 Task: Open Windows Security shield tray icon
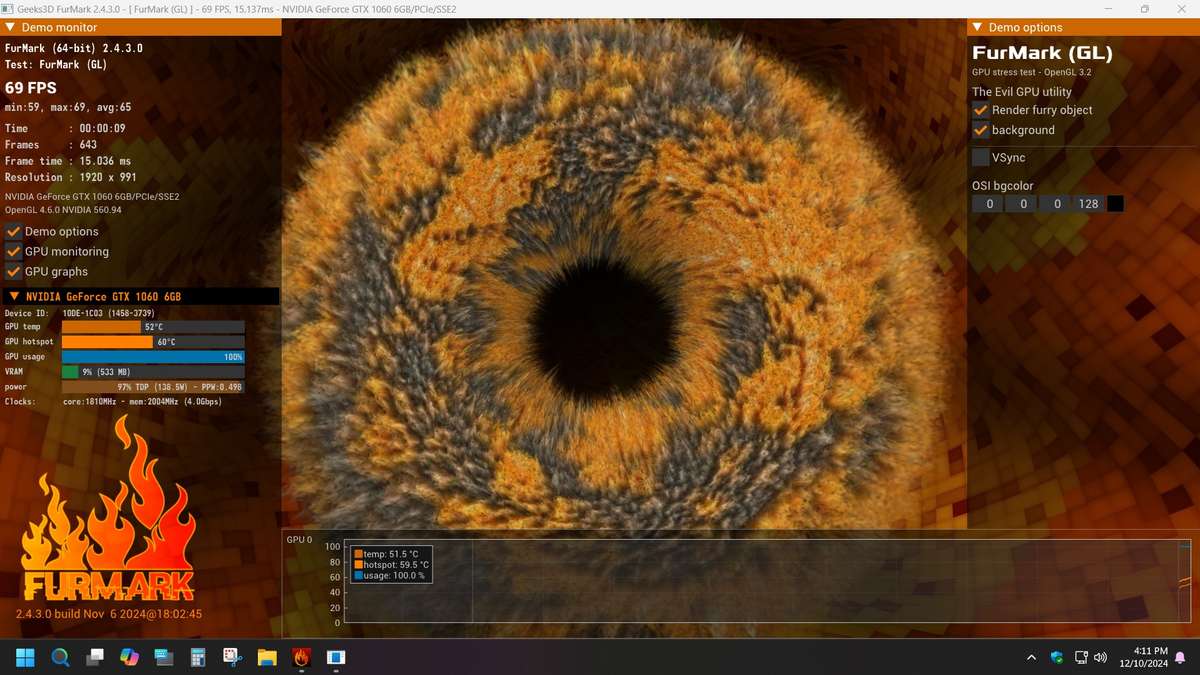[1057, 657]
